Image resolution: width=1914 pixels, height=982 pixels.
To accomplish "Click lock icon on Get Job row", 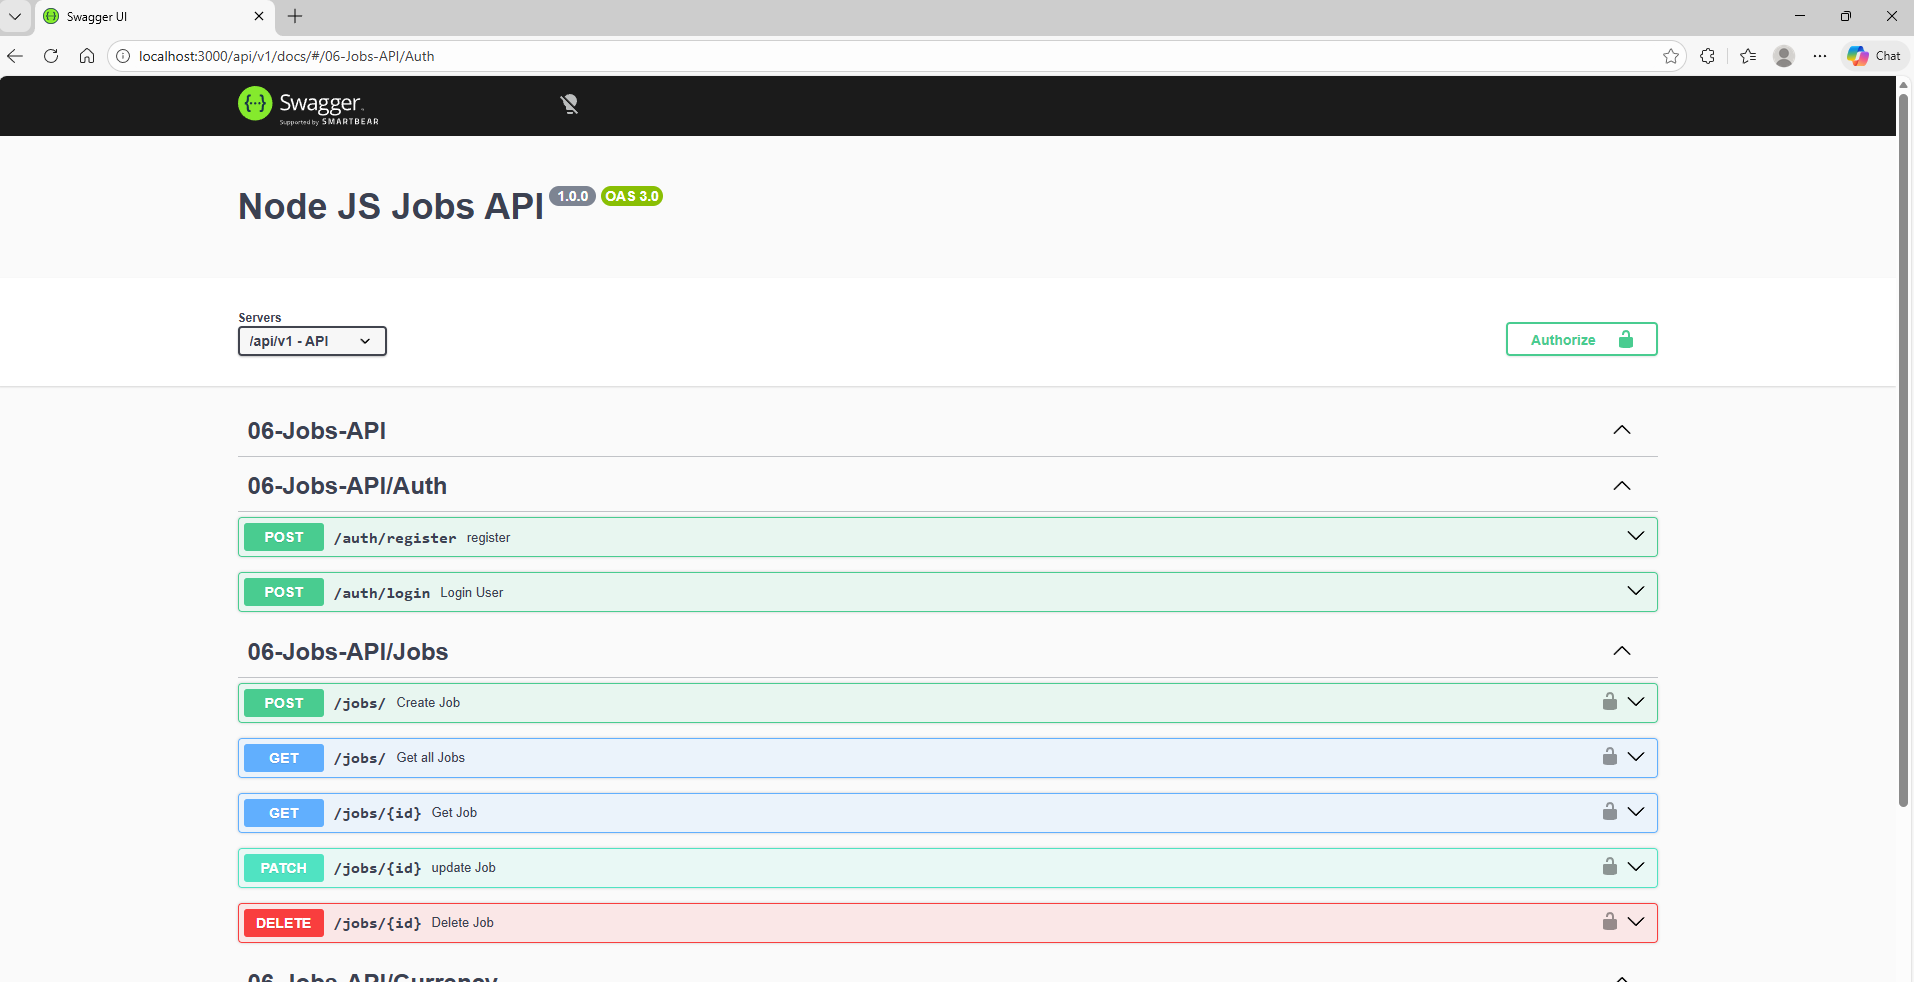I will click(x=1610, y=812).
